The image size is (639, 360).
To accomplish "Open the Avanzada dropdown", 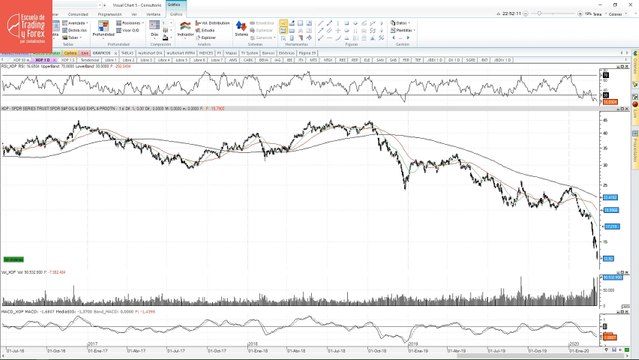I will pos(75,23).
